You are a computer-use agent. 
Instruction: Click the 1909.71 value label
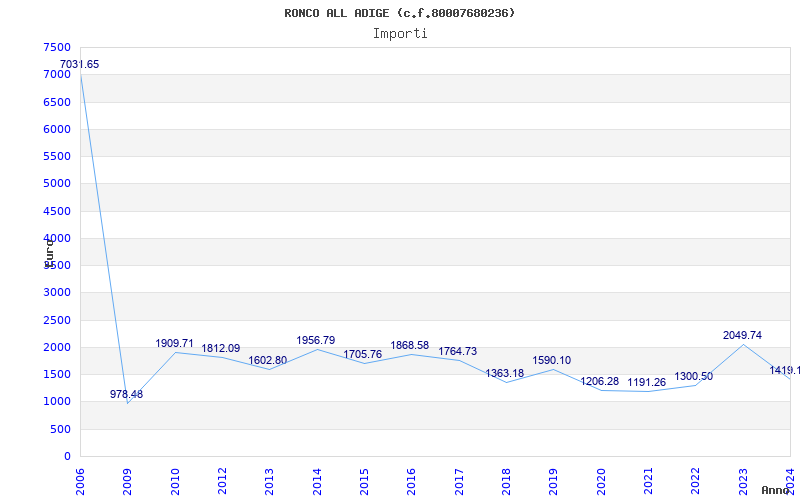point(174,343)
